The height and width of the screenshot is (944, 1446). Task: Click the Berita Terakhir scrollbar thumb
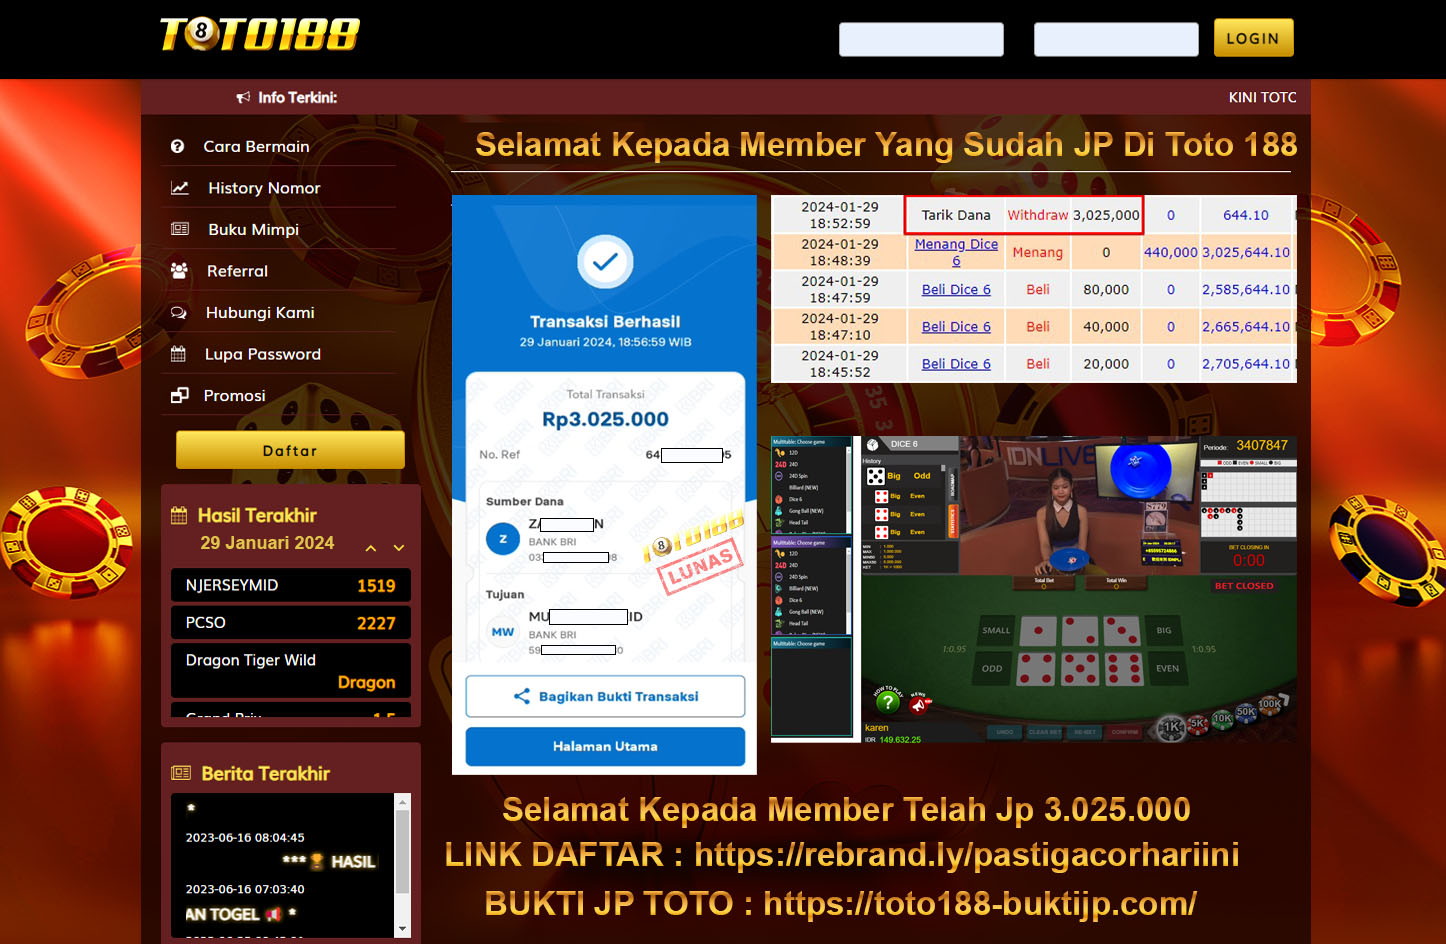point(403,851)
